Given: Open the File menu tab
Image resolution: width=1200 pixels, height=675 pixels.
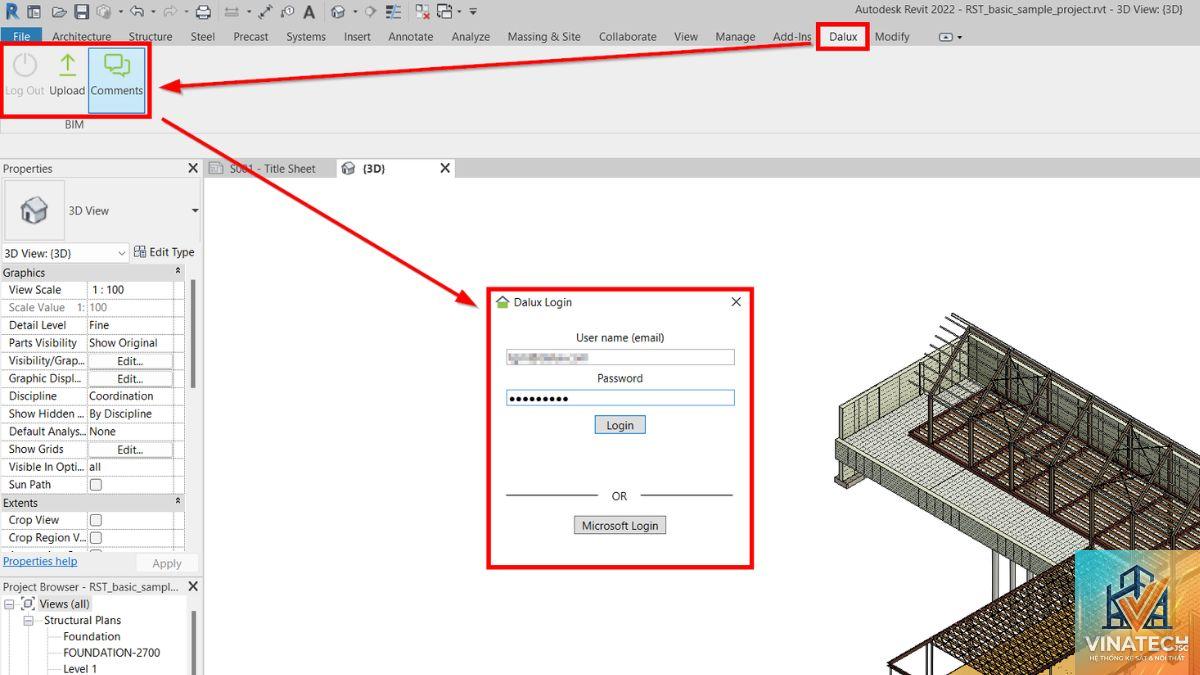Looking at the screenshot, I should point(21,36).
